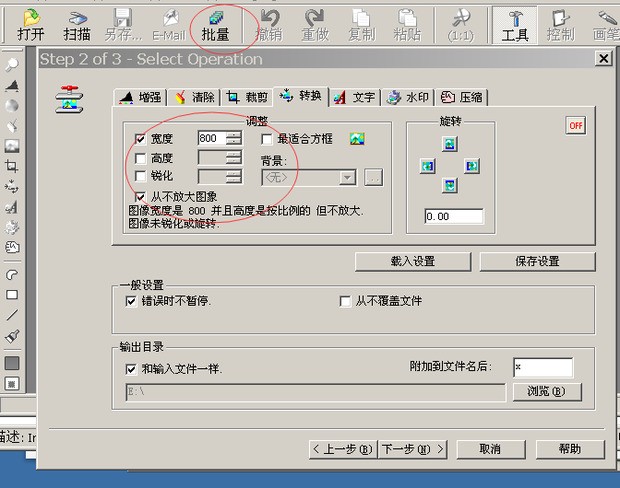Switch to the 水印 (Watermark) tab

[x=408, y=97]
